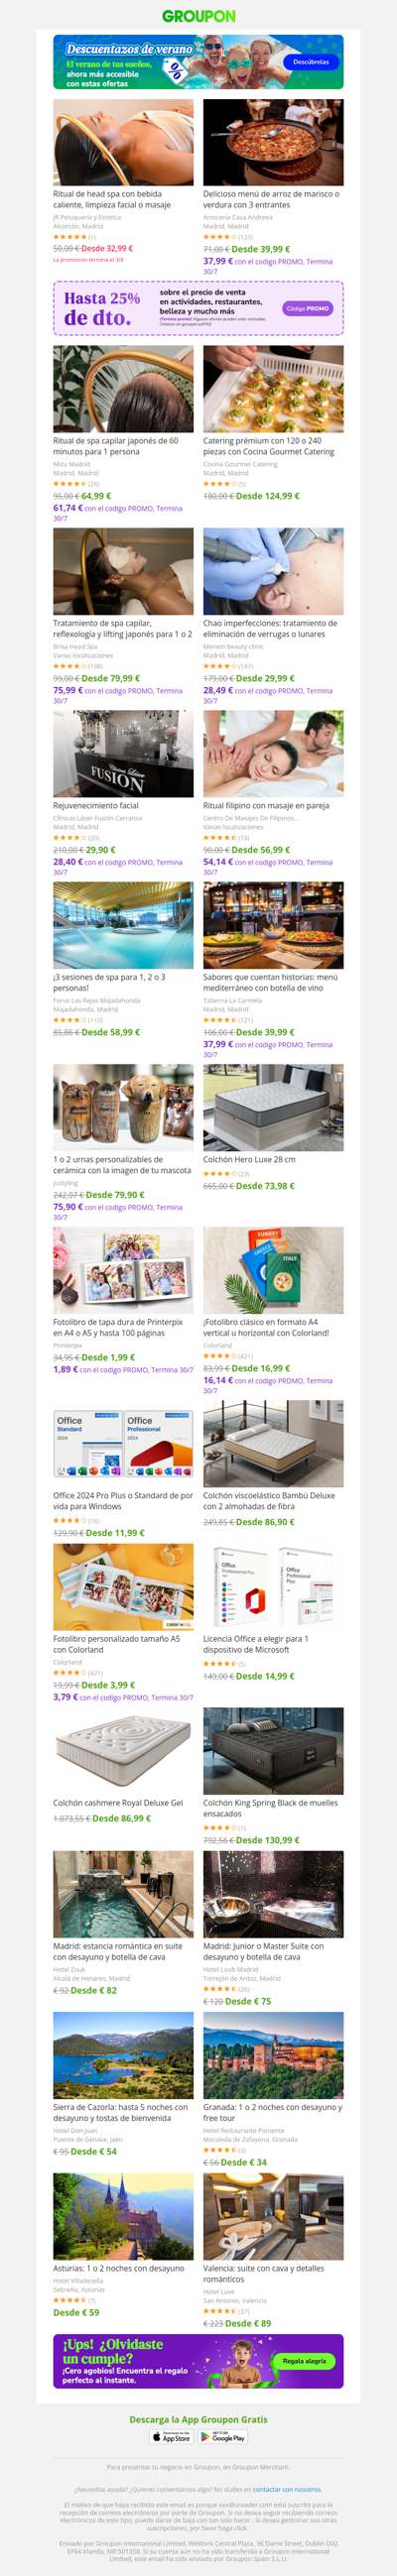The height and width of the screenshot is (2576, 397).
Task: Click the Descúbrelas button in summer banner
Action: tap(310, 62)
